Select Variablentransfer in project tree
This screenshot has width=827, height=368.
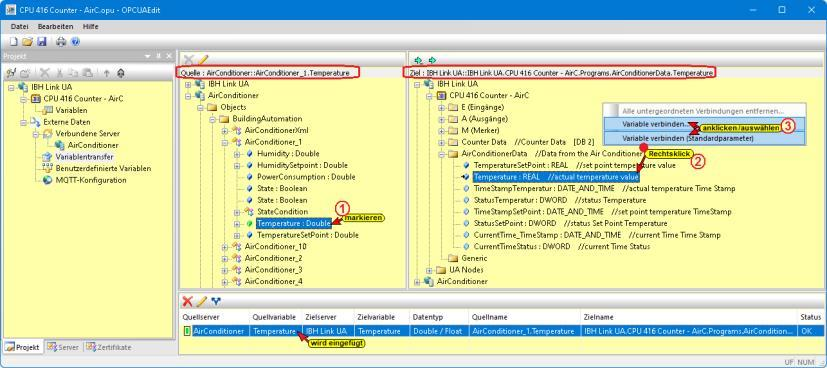click(x=84, y=157)
